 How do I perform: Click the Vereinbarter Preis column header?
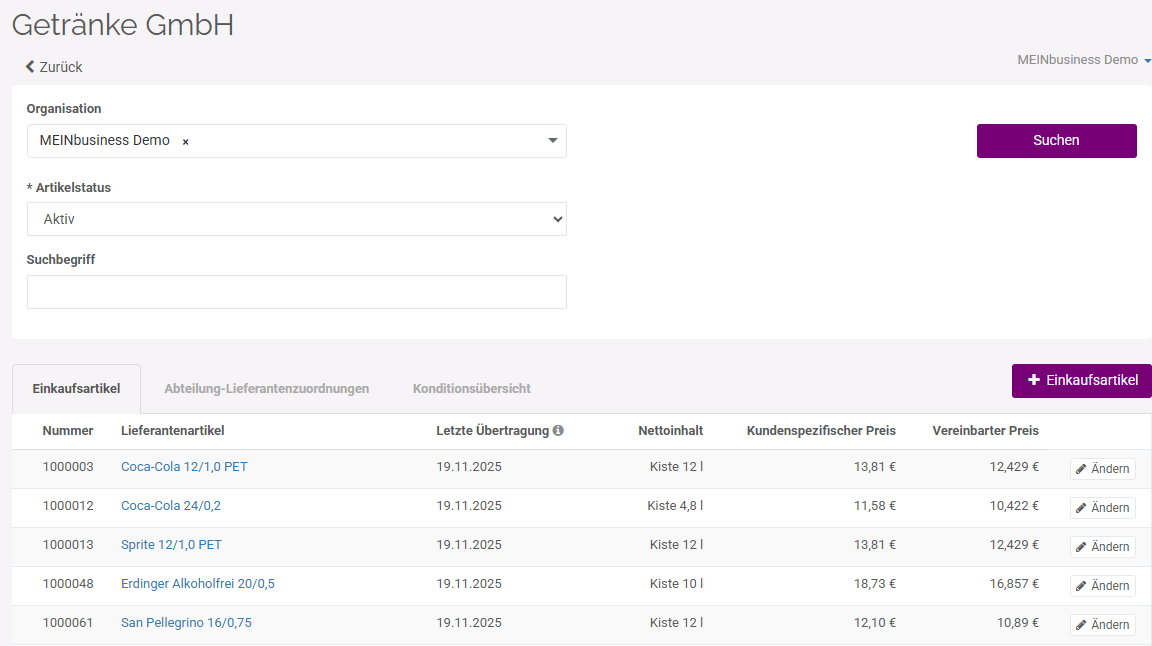pos(986,431)
